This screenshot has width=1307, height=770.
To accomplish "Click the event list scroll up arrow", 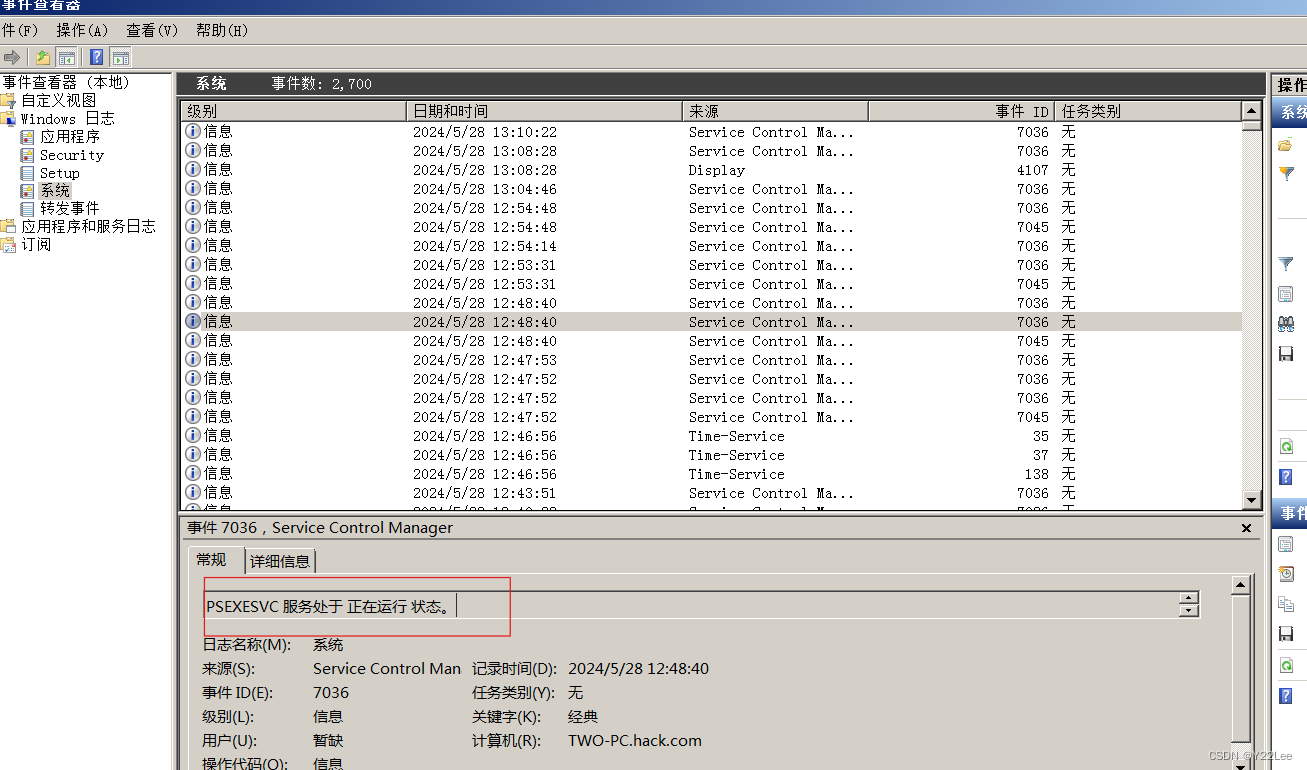I will 1251,110.
